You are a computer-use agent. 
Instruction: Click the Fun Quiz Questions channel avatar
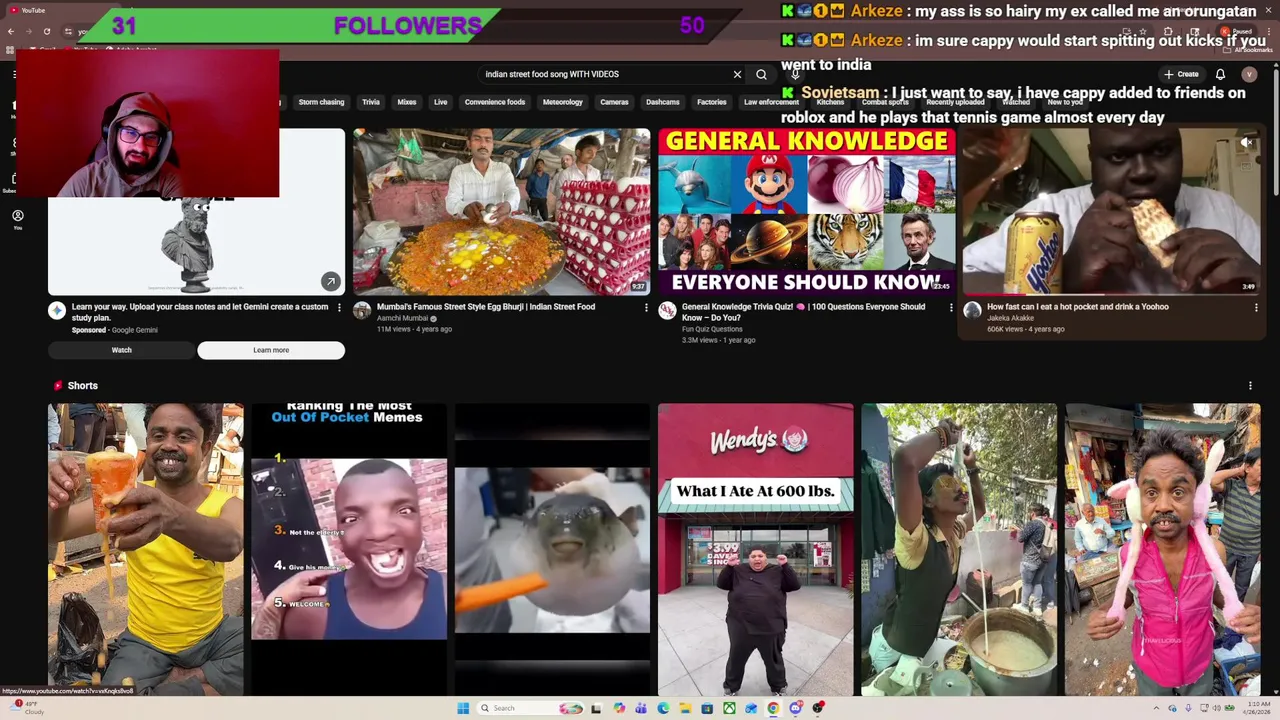coord(667,311)
